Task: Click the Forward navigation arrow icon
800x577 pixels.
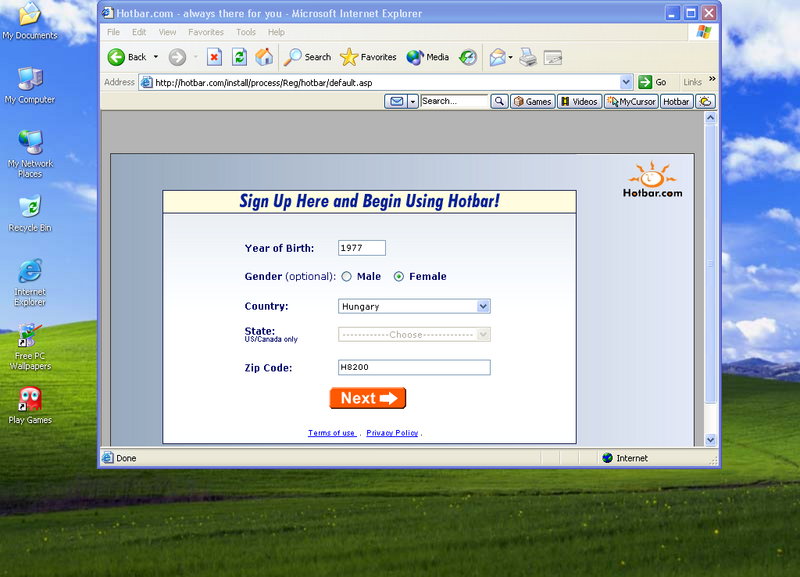Action: (177, 57)
